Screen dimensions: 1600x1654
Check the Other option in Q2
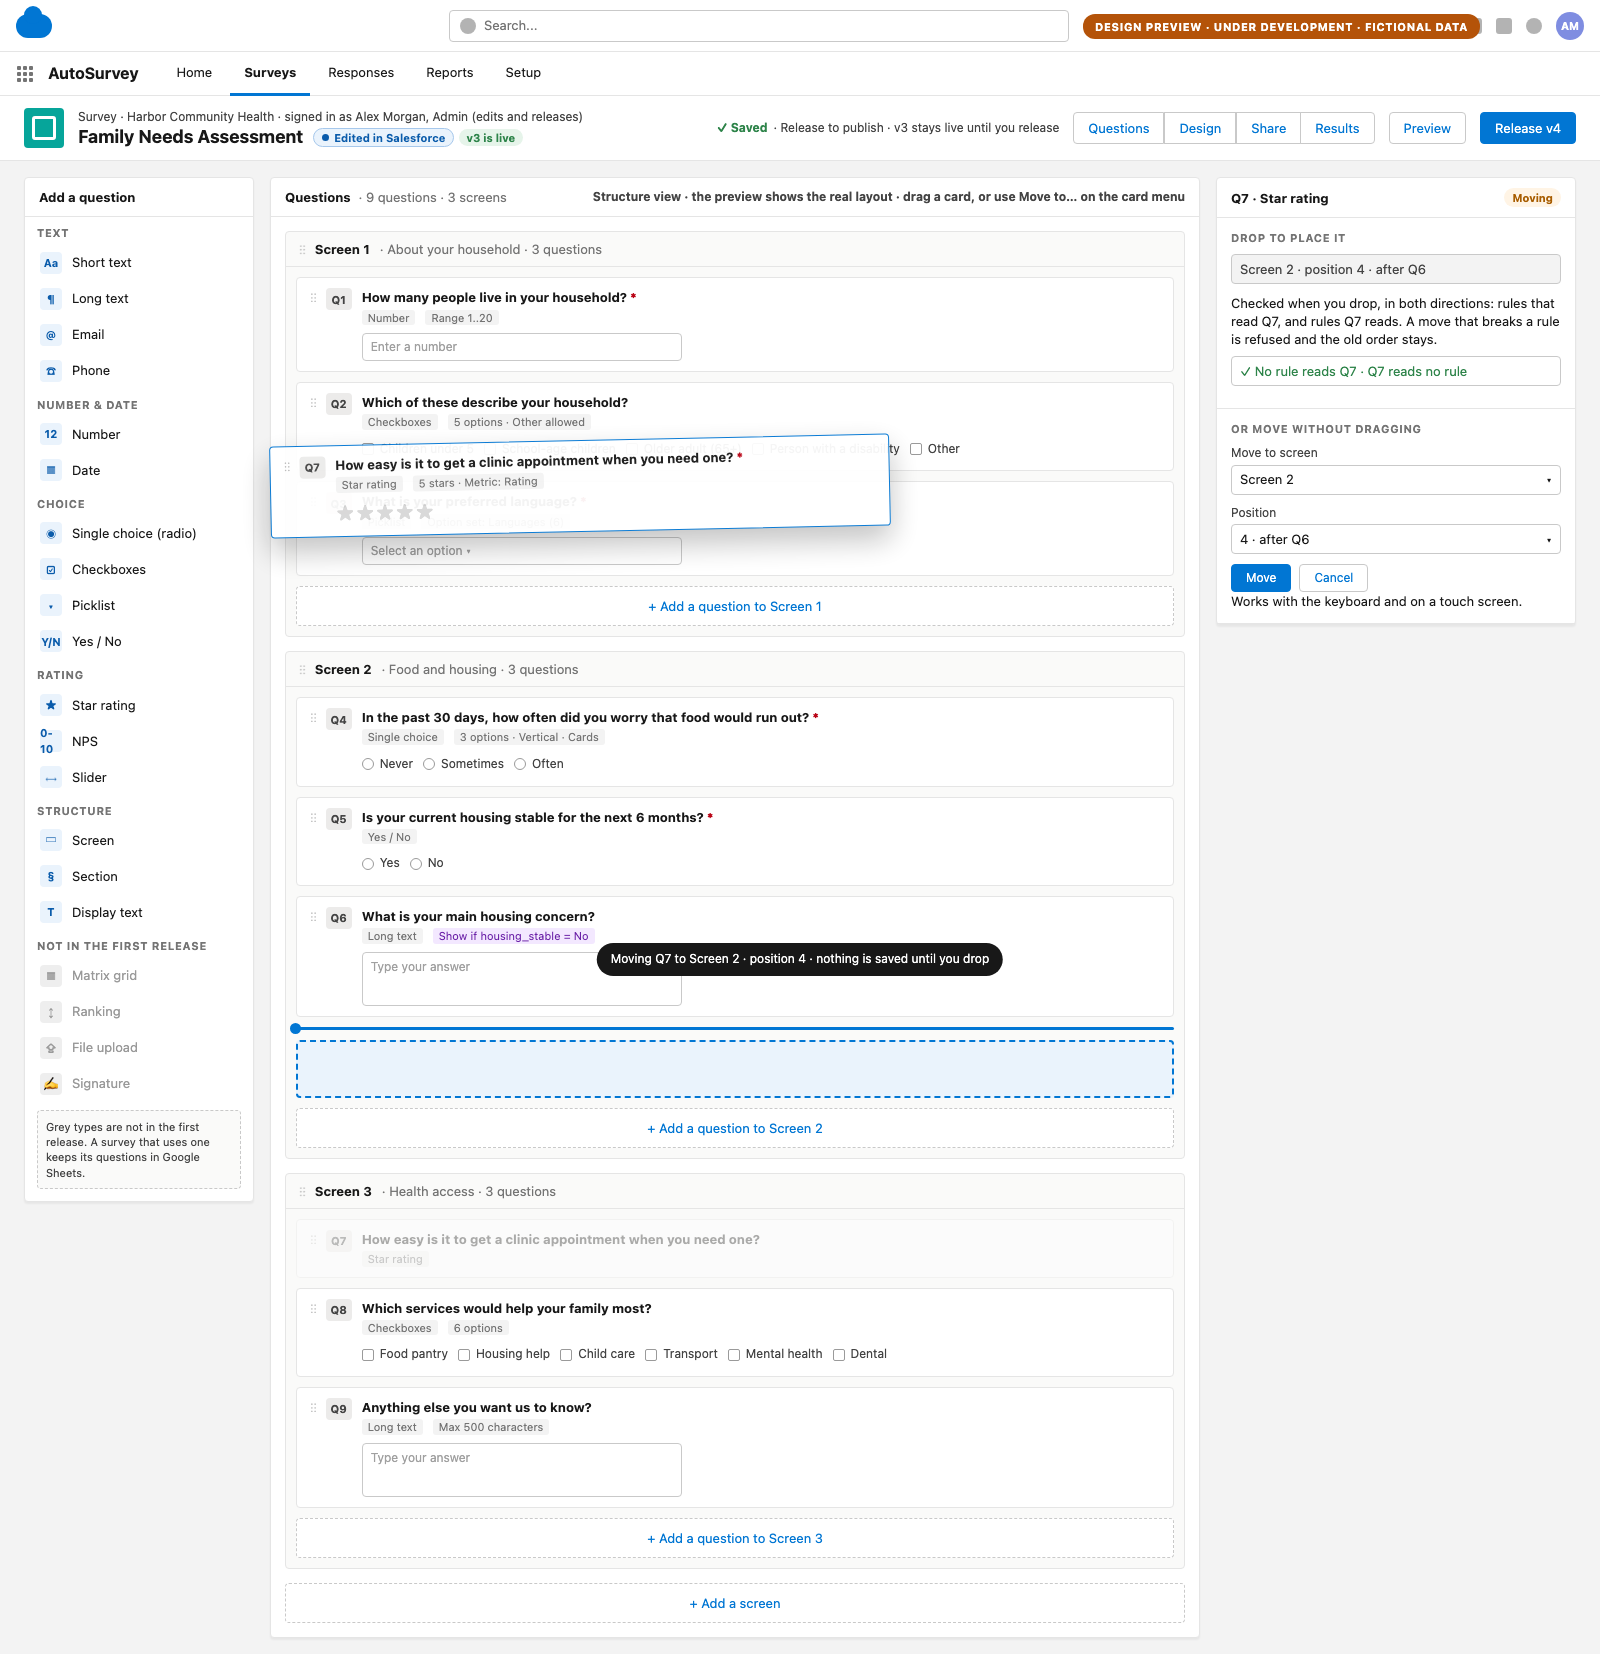[915, 449]
